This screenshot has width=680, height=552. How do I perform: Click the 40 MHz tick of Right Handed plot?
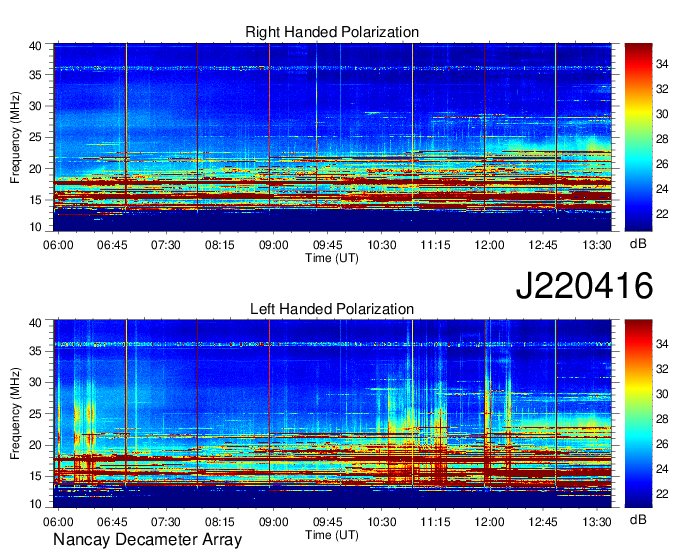[35, 46]
